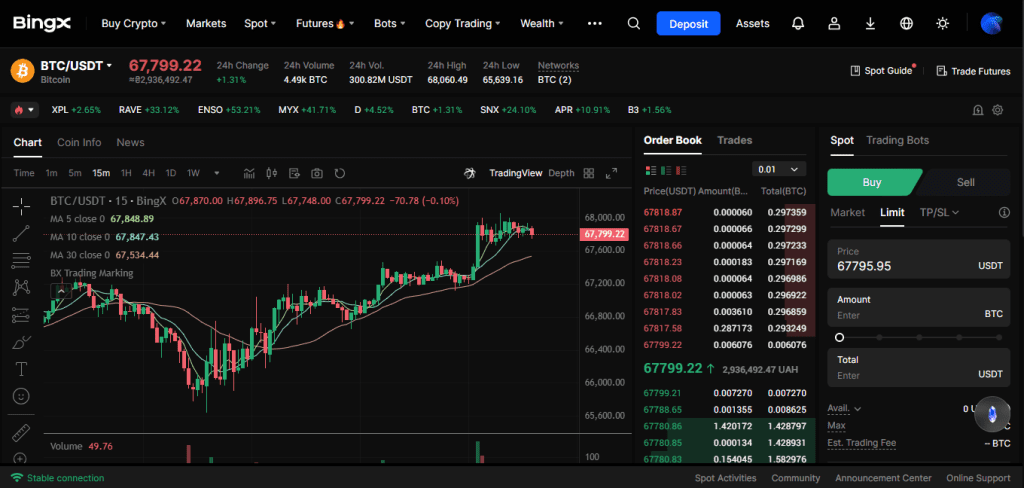Open the user account icon
1024x488 pixels.
pos(834,24)
